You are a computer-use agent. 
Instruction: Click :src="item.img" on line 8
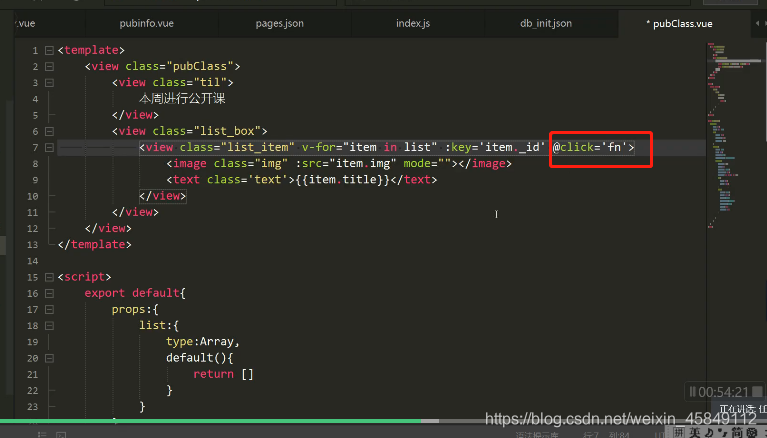(x=345, y=163)
